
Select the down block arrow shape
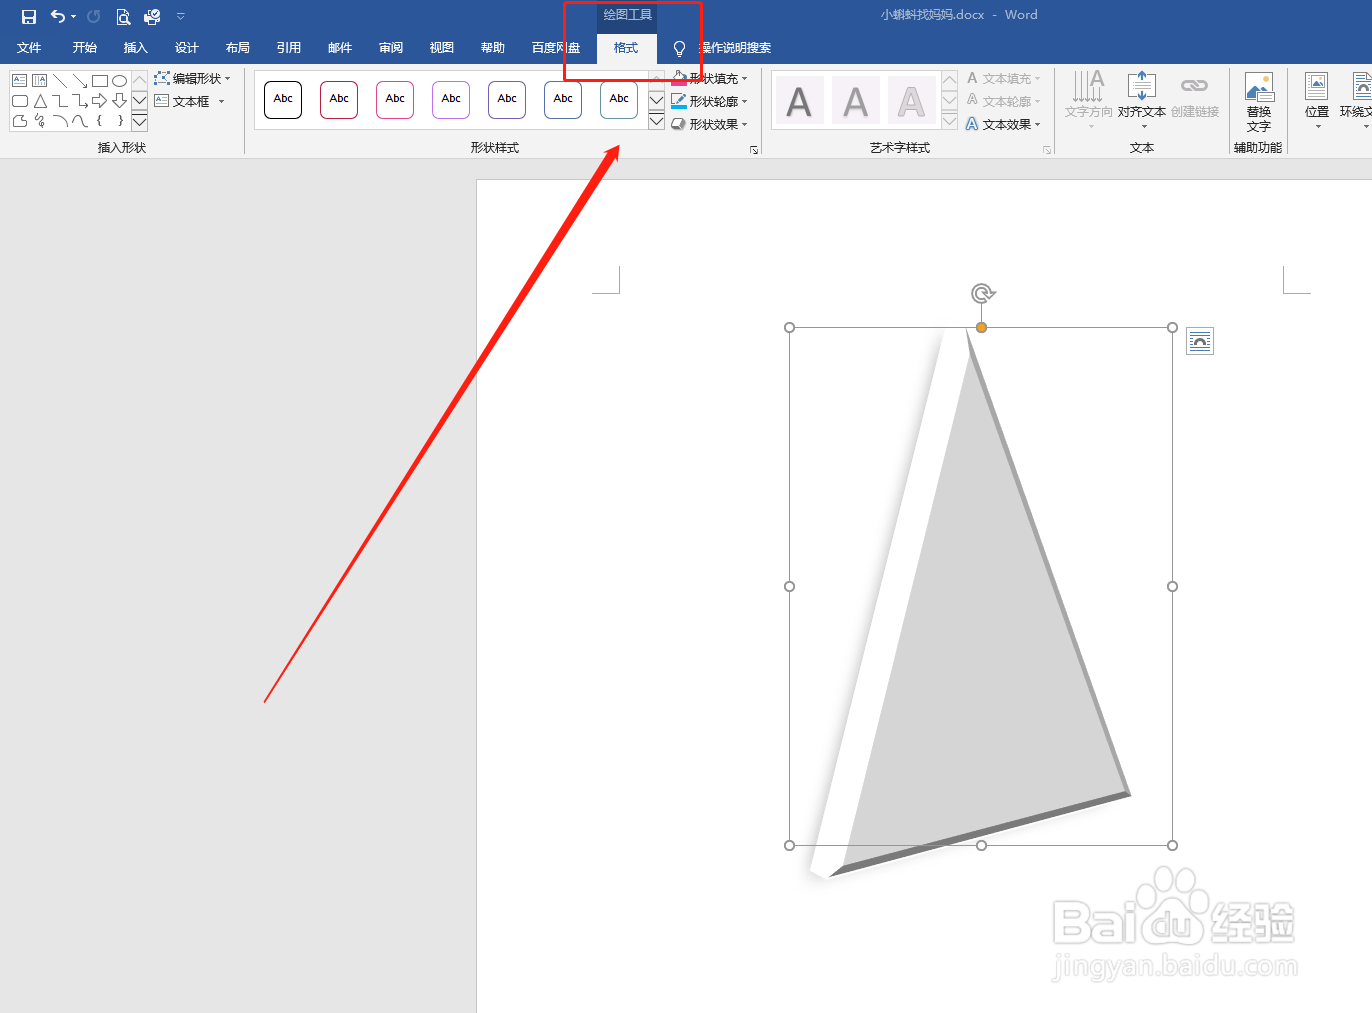point(120,101)
